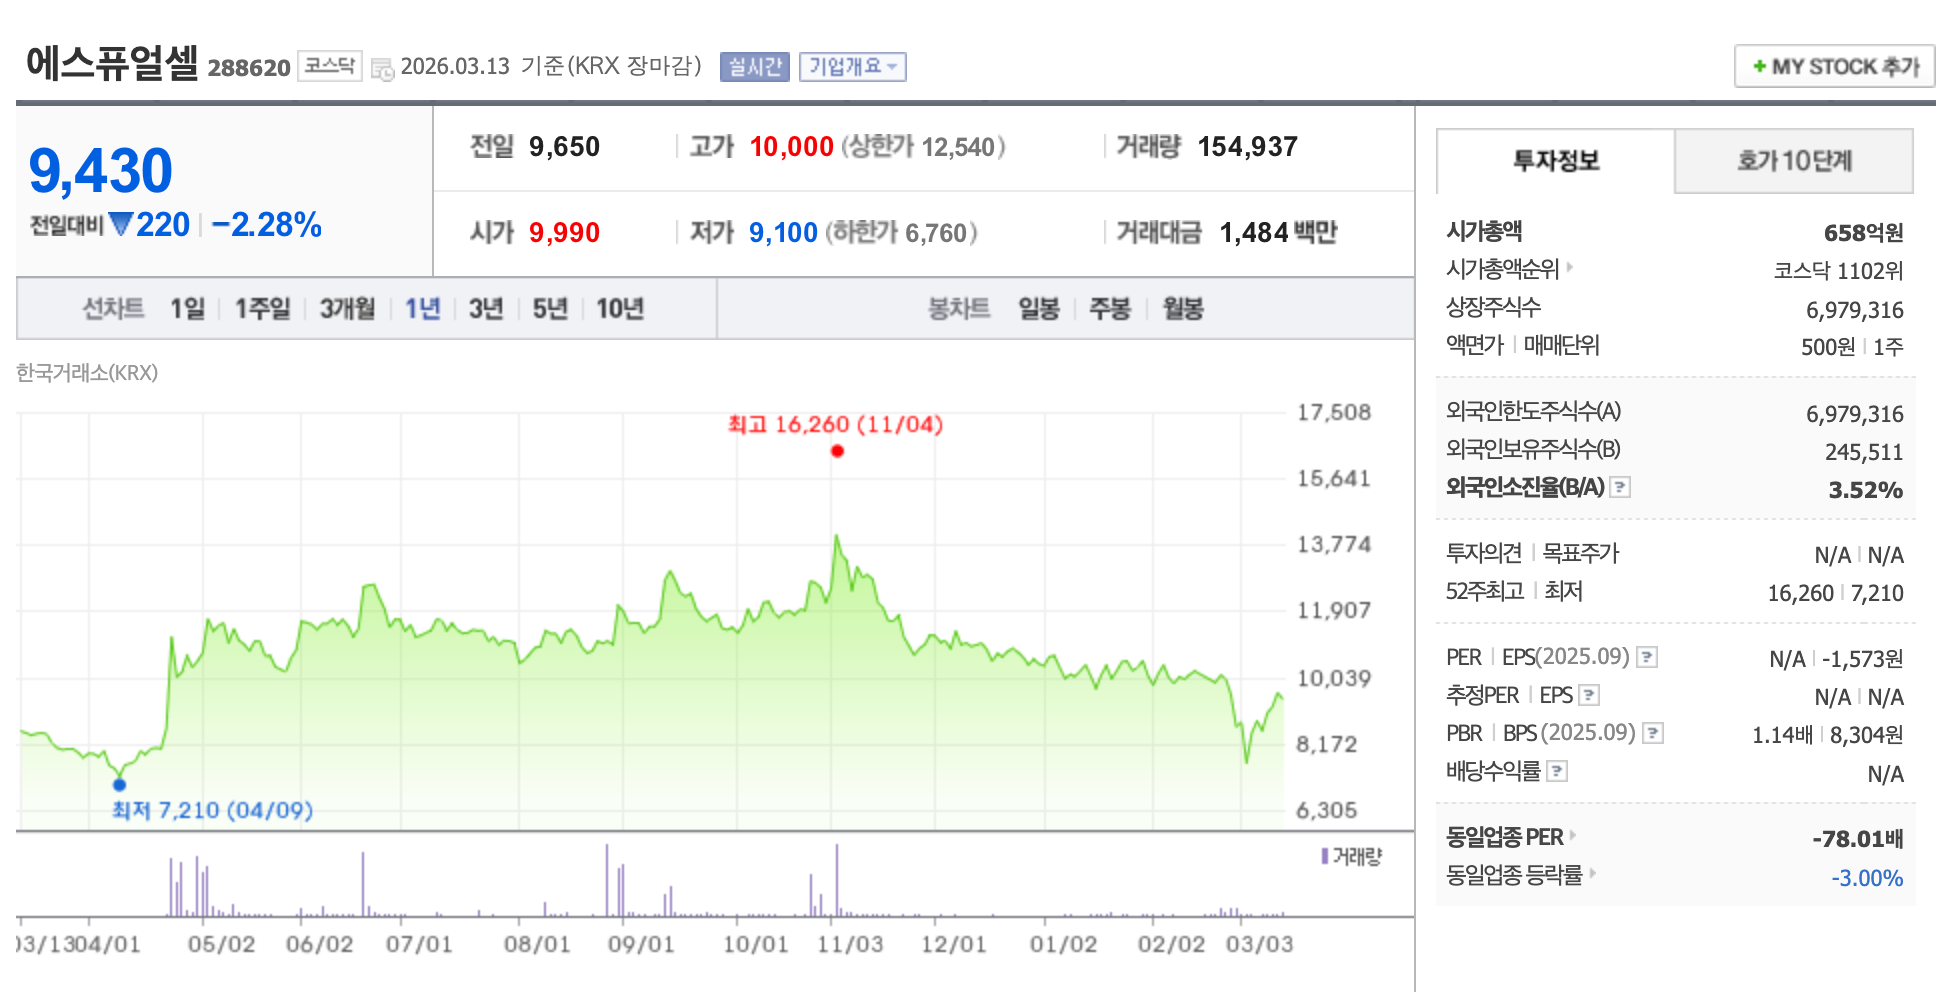Select the 3개월 line chart period
This screenshot has height=992, width=1946.
(347, 309)
